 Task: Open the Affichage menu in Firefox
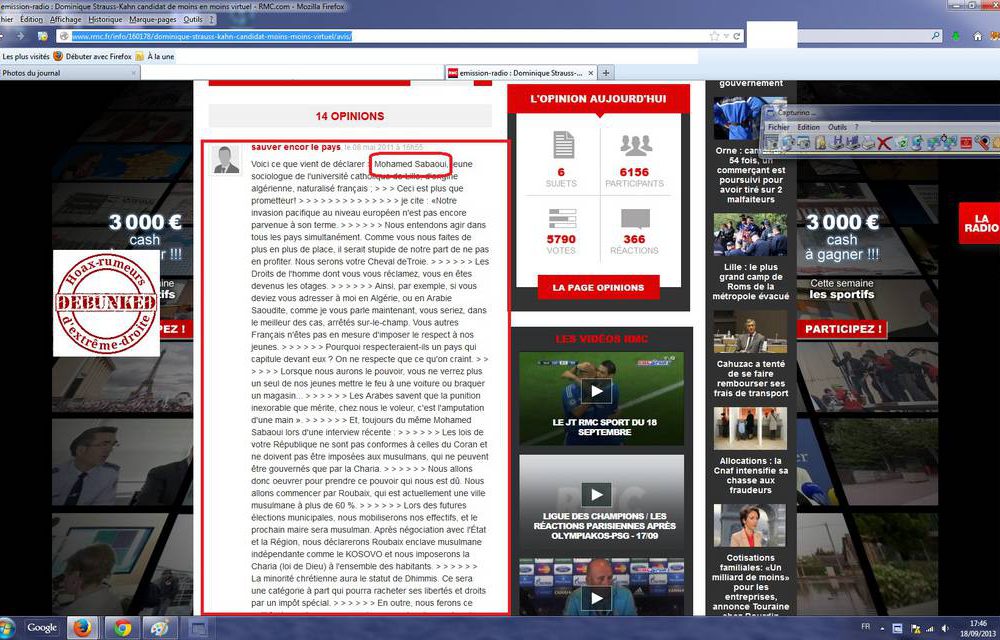65,20
